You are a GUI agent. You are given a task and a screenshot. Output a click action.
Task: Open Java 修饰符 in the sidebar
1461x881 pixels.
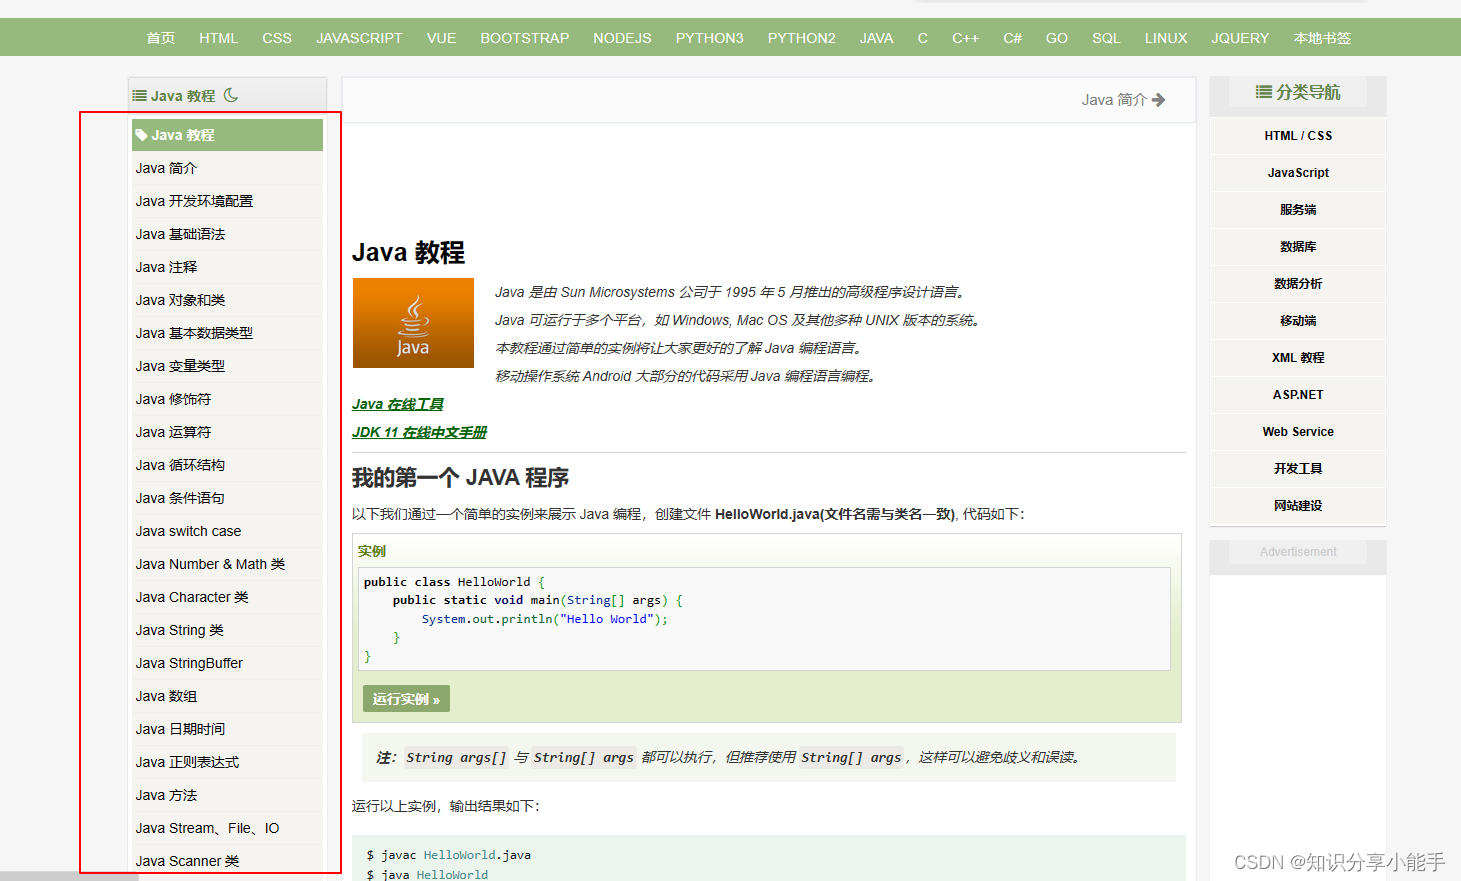[x=227, y=399]
